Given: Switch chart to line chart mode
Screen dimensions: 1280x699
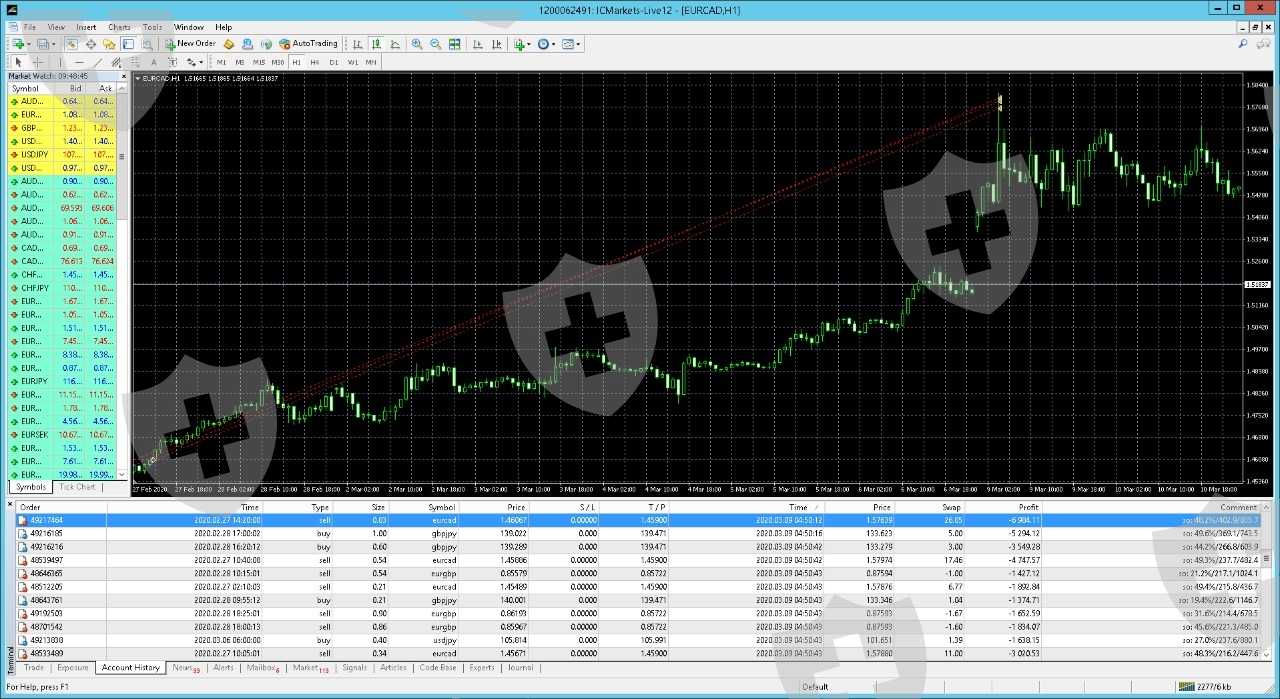Looking at the screenshot, I should [x=395, y=44].
